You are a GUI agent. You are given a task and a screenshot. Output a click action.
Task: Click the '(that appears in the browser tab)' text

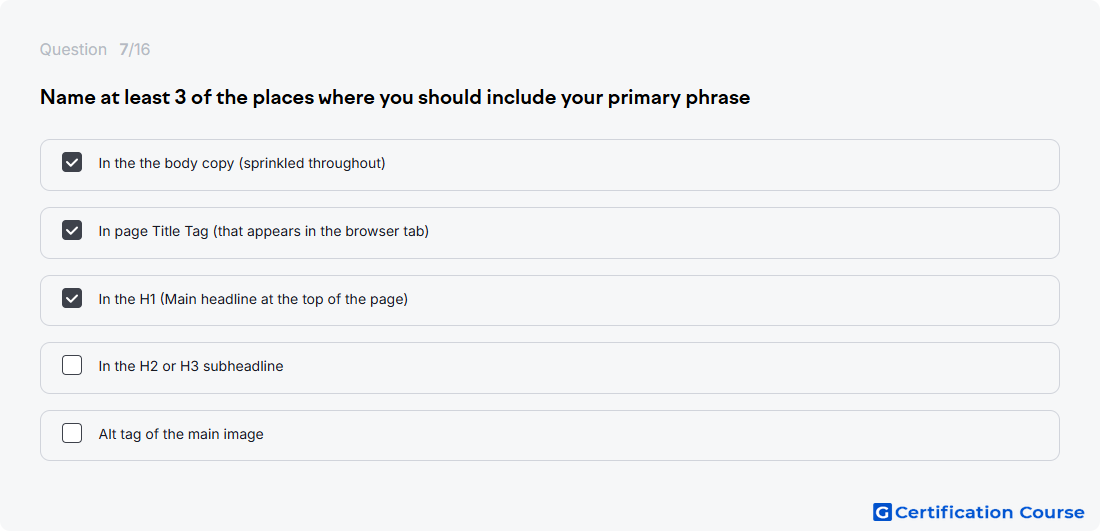pyautogui.click(x=321, y=231)
